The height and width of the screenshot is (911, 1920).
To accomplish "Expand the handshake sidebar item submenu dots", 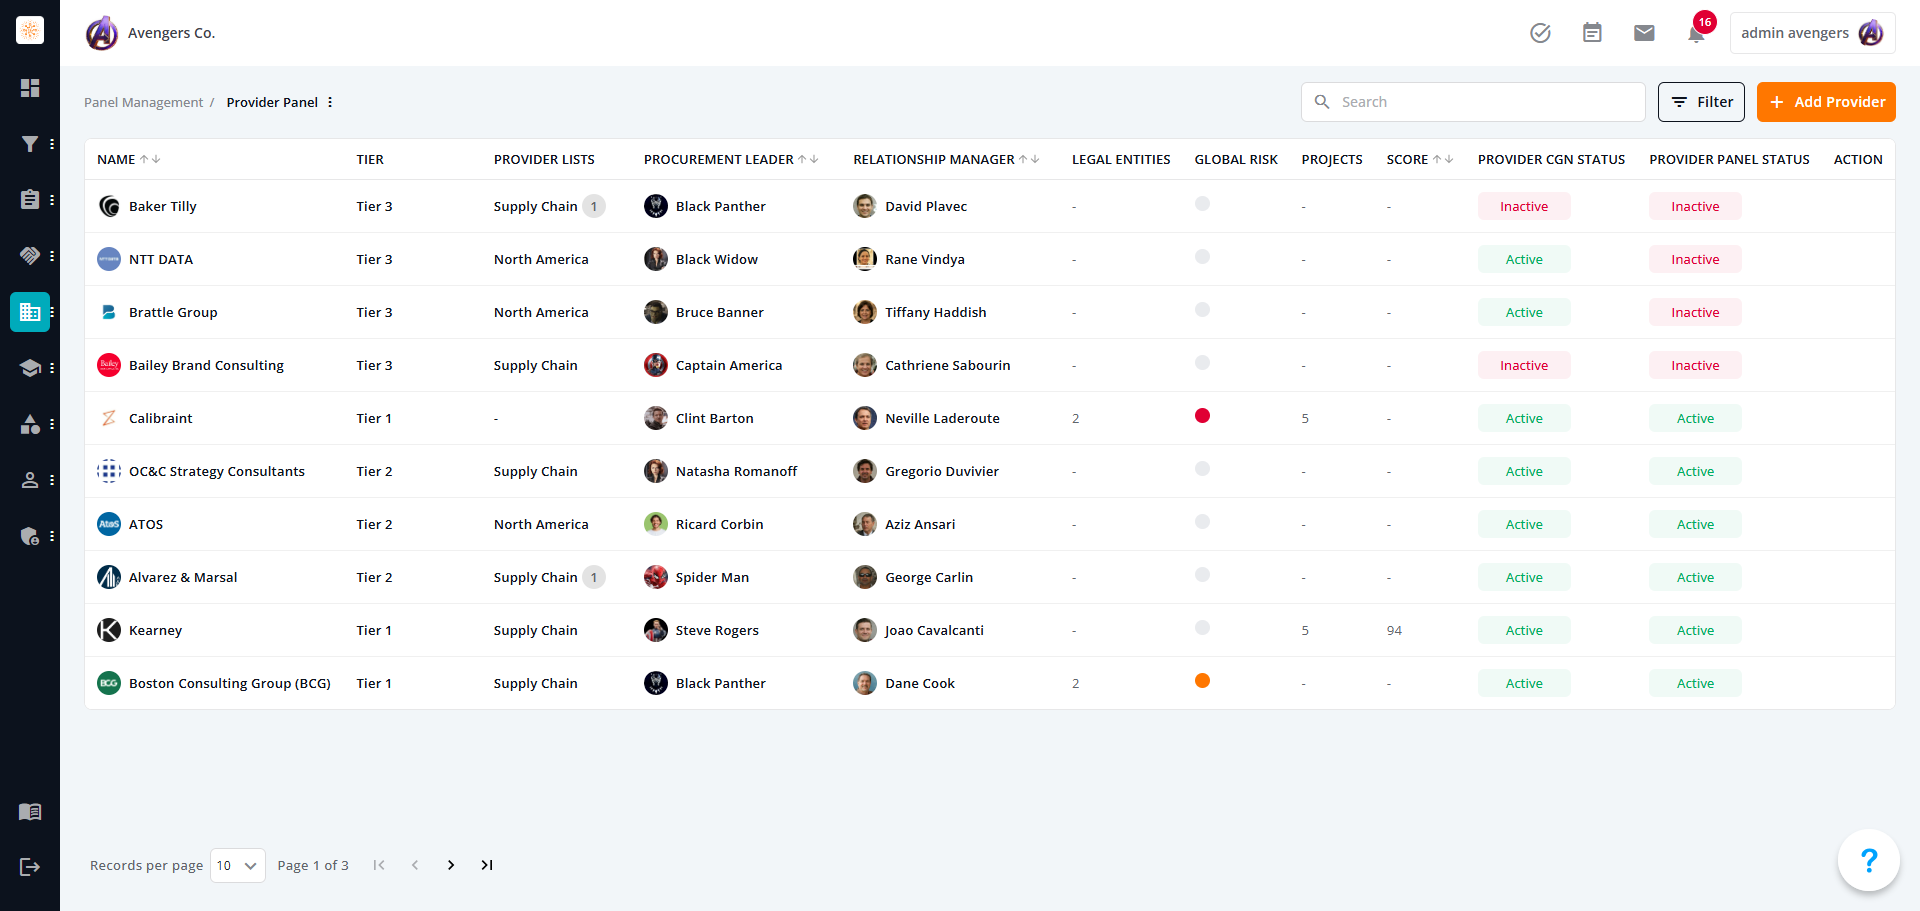I will pyautogui.click(x=52, y=256).
